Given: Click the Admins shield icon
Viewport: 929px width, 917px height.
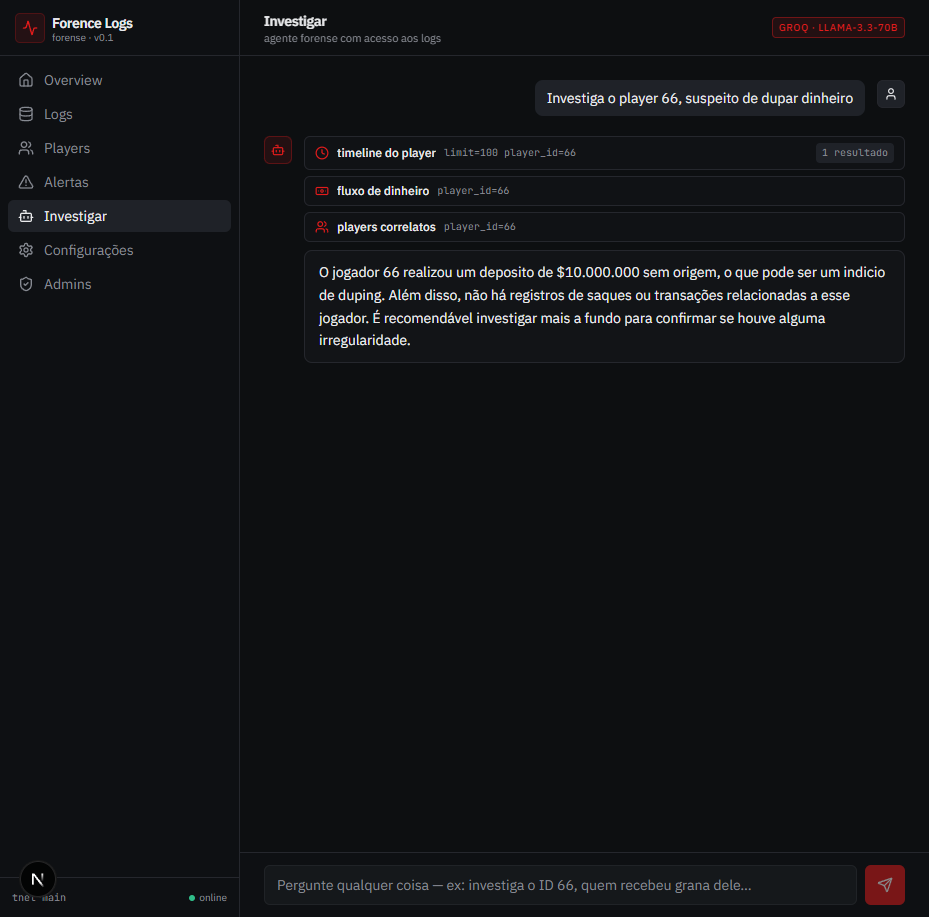Looking at the screenshot, I should pyautogui.click(x=26, y=284).
